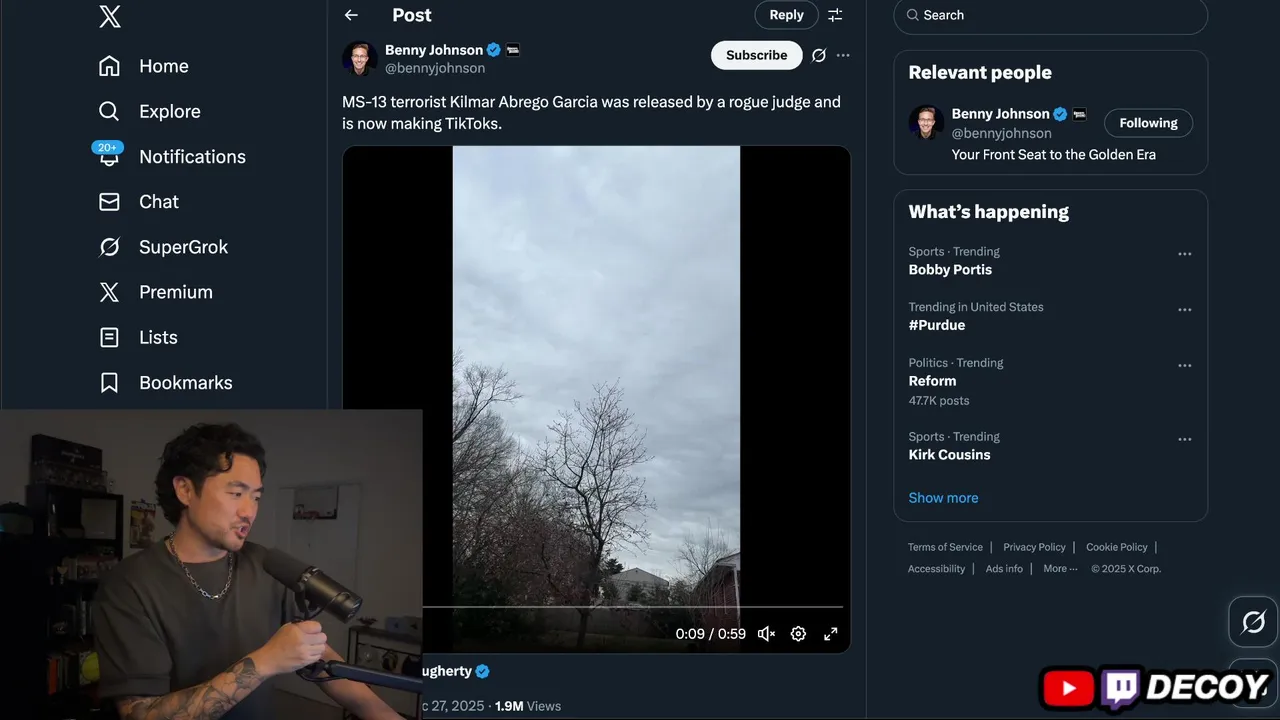The image size is (1280, 720).
Task: Open the floating Grok button
Action: pyautogui.click(x=1253, y=622)
